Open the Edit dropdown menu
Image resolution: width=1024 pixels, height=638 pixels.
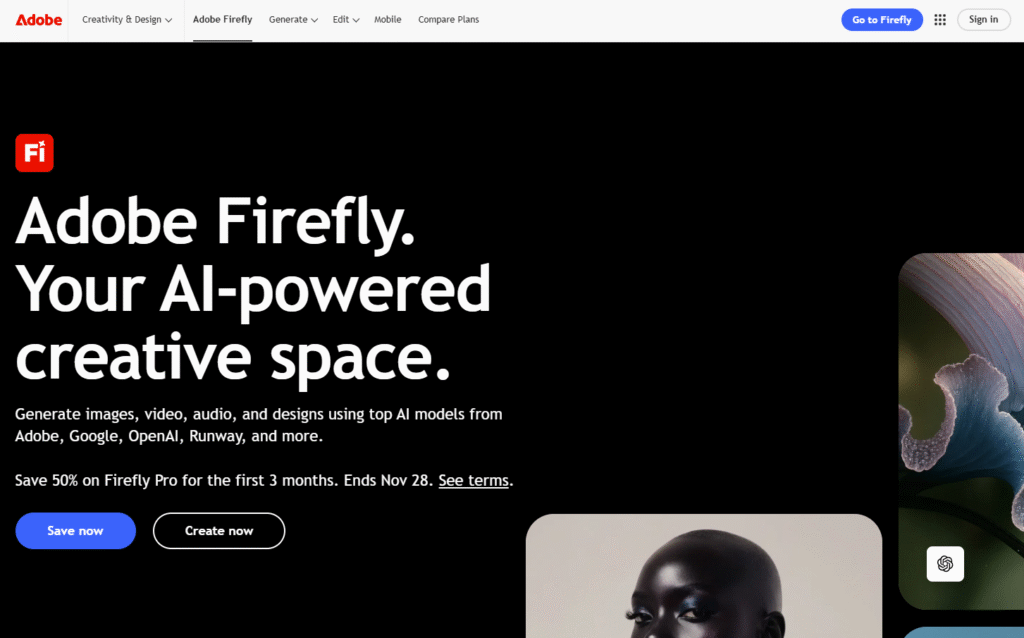coord(345,20)
